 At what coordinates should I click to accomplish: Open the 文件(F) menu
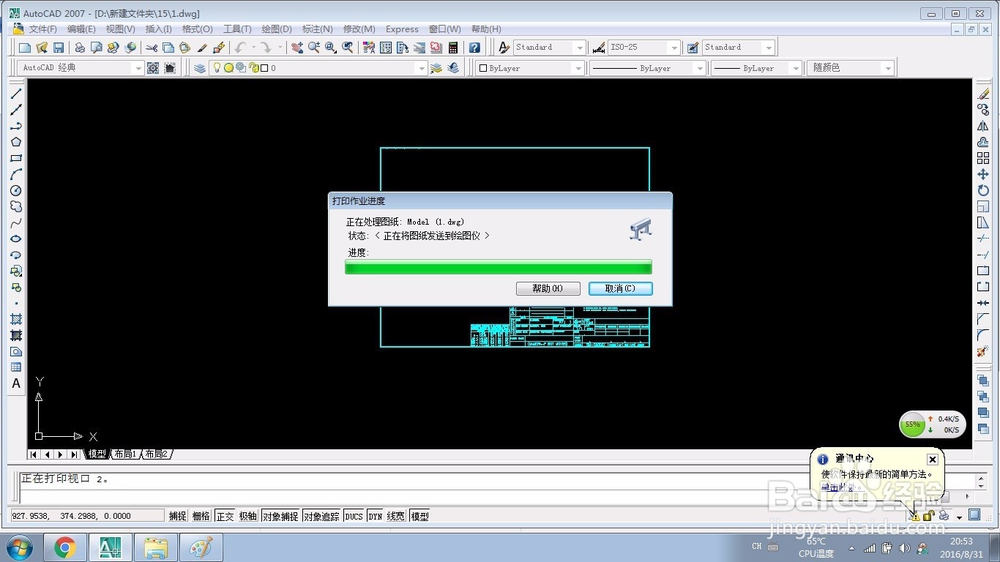point(43,29)
